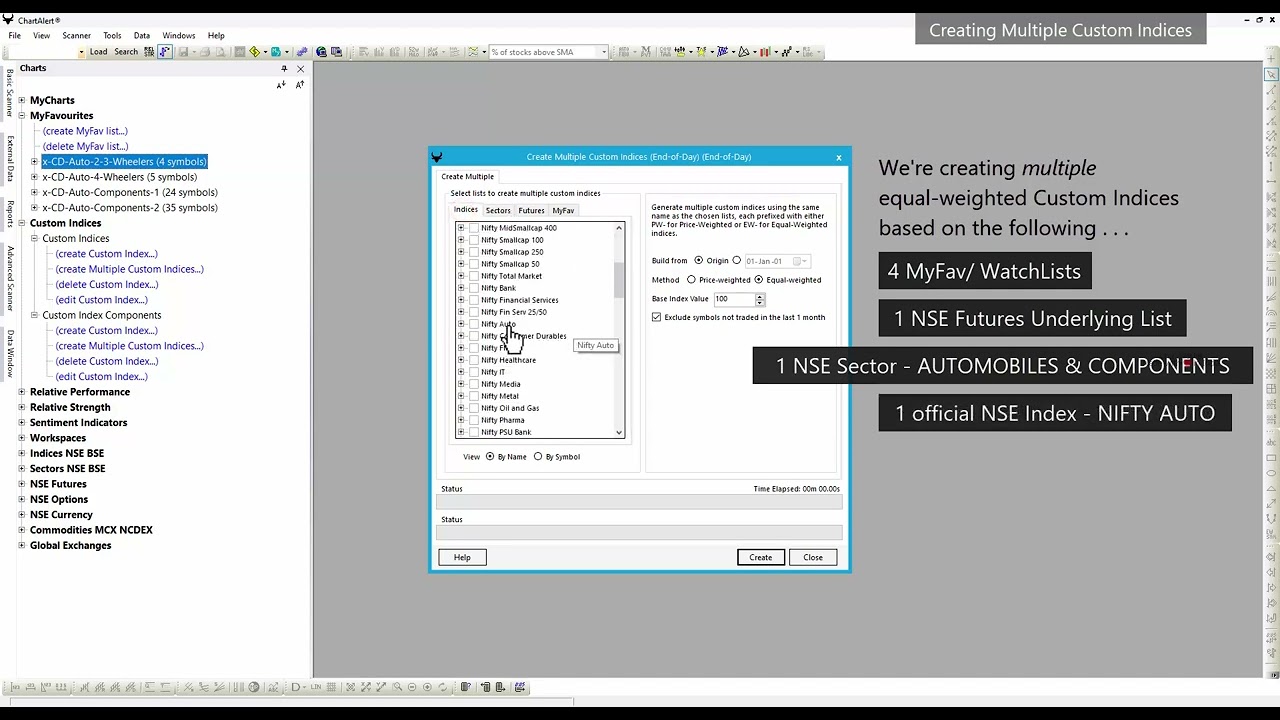
Task: Click the dialog close X icon in title bar
Action: (x=839, y=157)
